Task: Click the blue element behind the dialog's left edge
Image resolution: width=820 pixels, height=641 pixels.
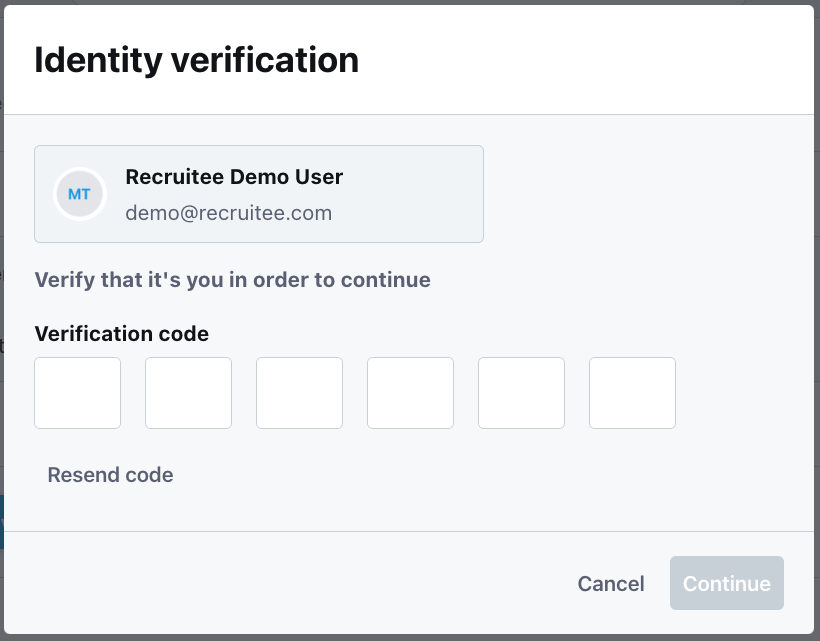Action: click(x=2, y=522)
